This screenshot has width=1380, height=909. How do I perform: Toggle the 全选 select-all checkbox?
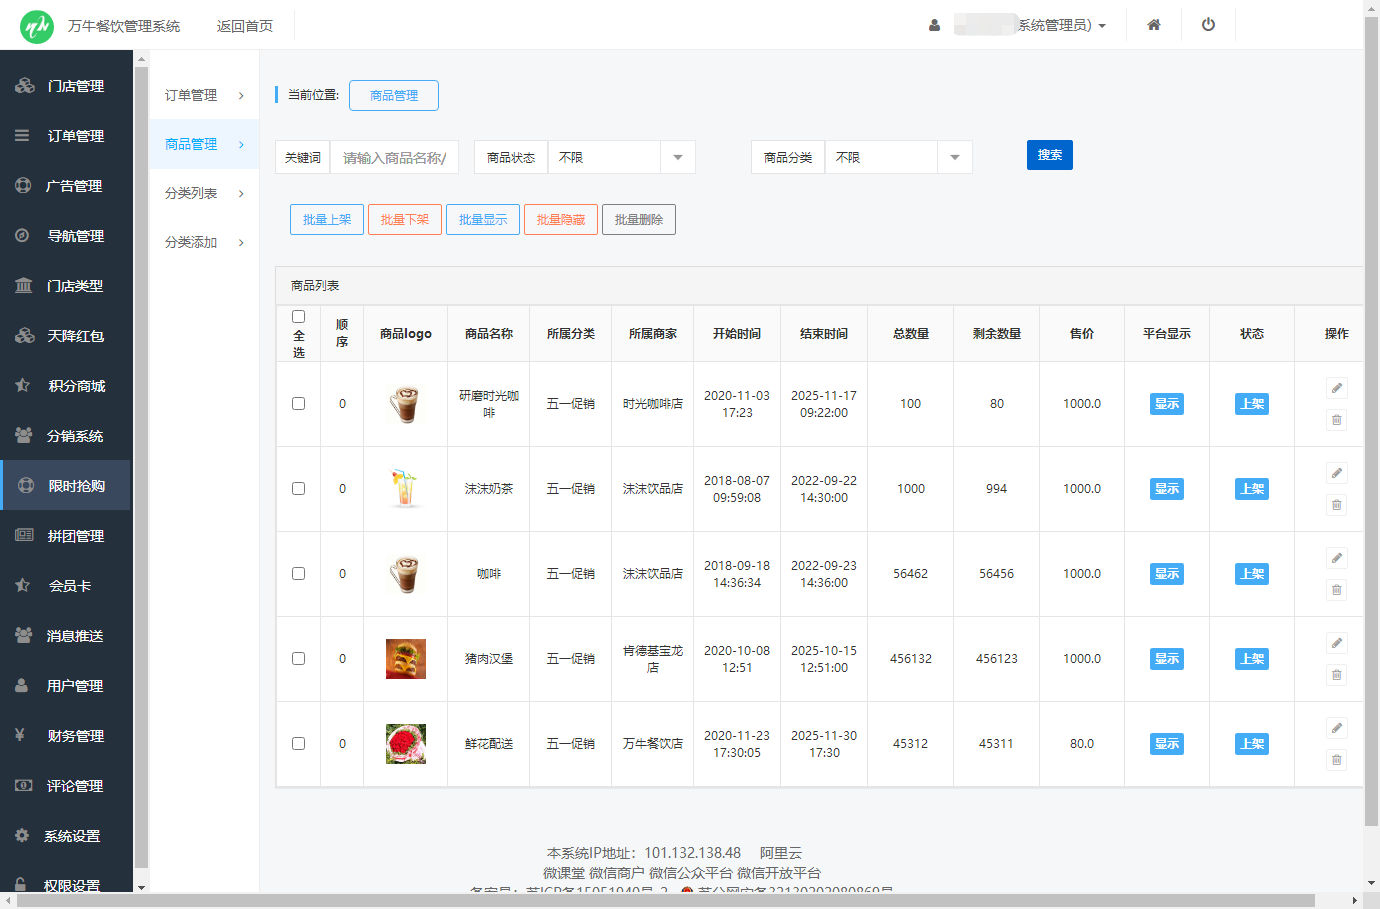[x=298, y=317]
